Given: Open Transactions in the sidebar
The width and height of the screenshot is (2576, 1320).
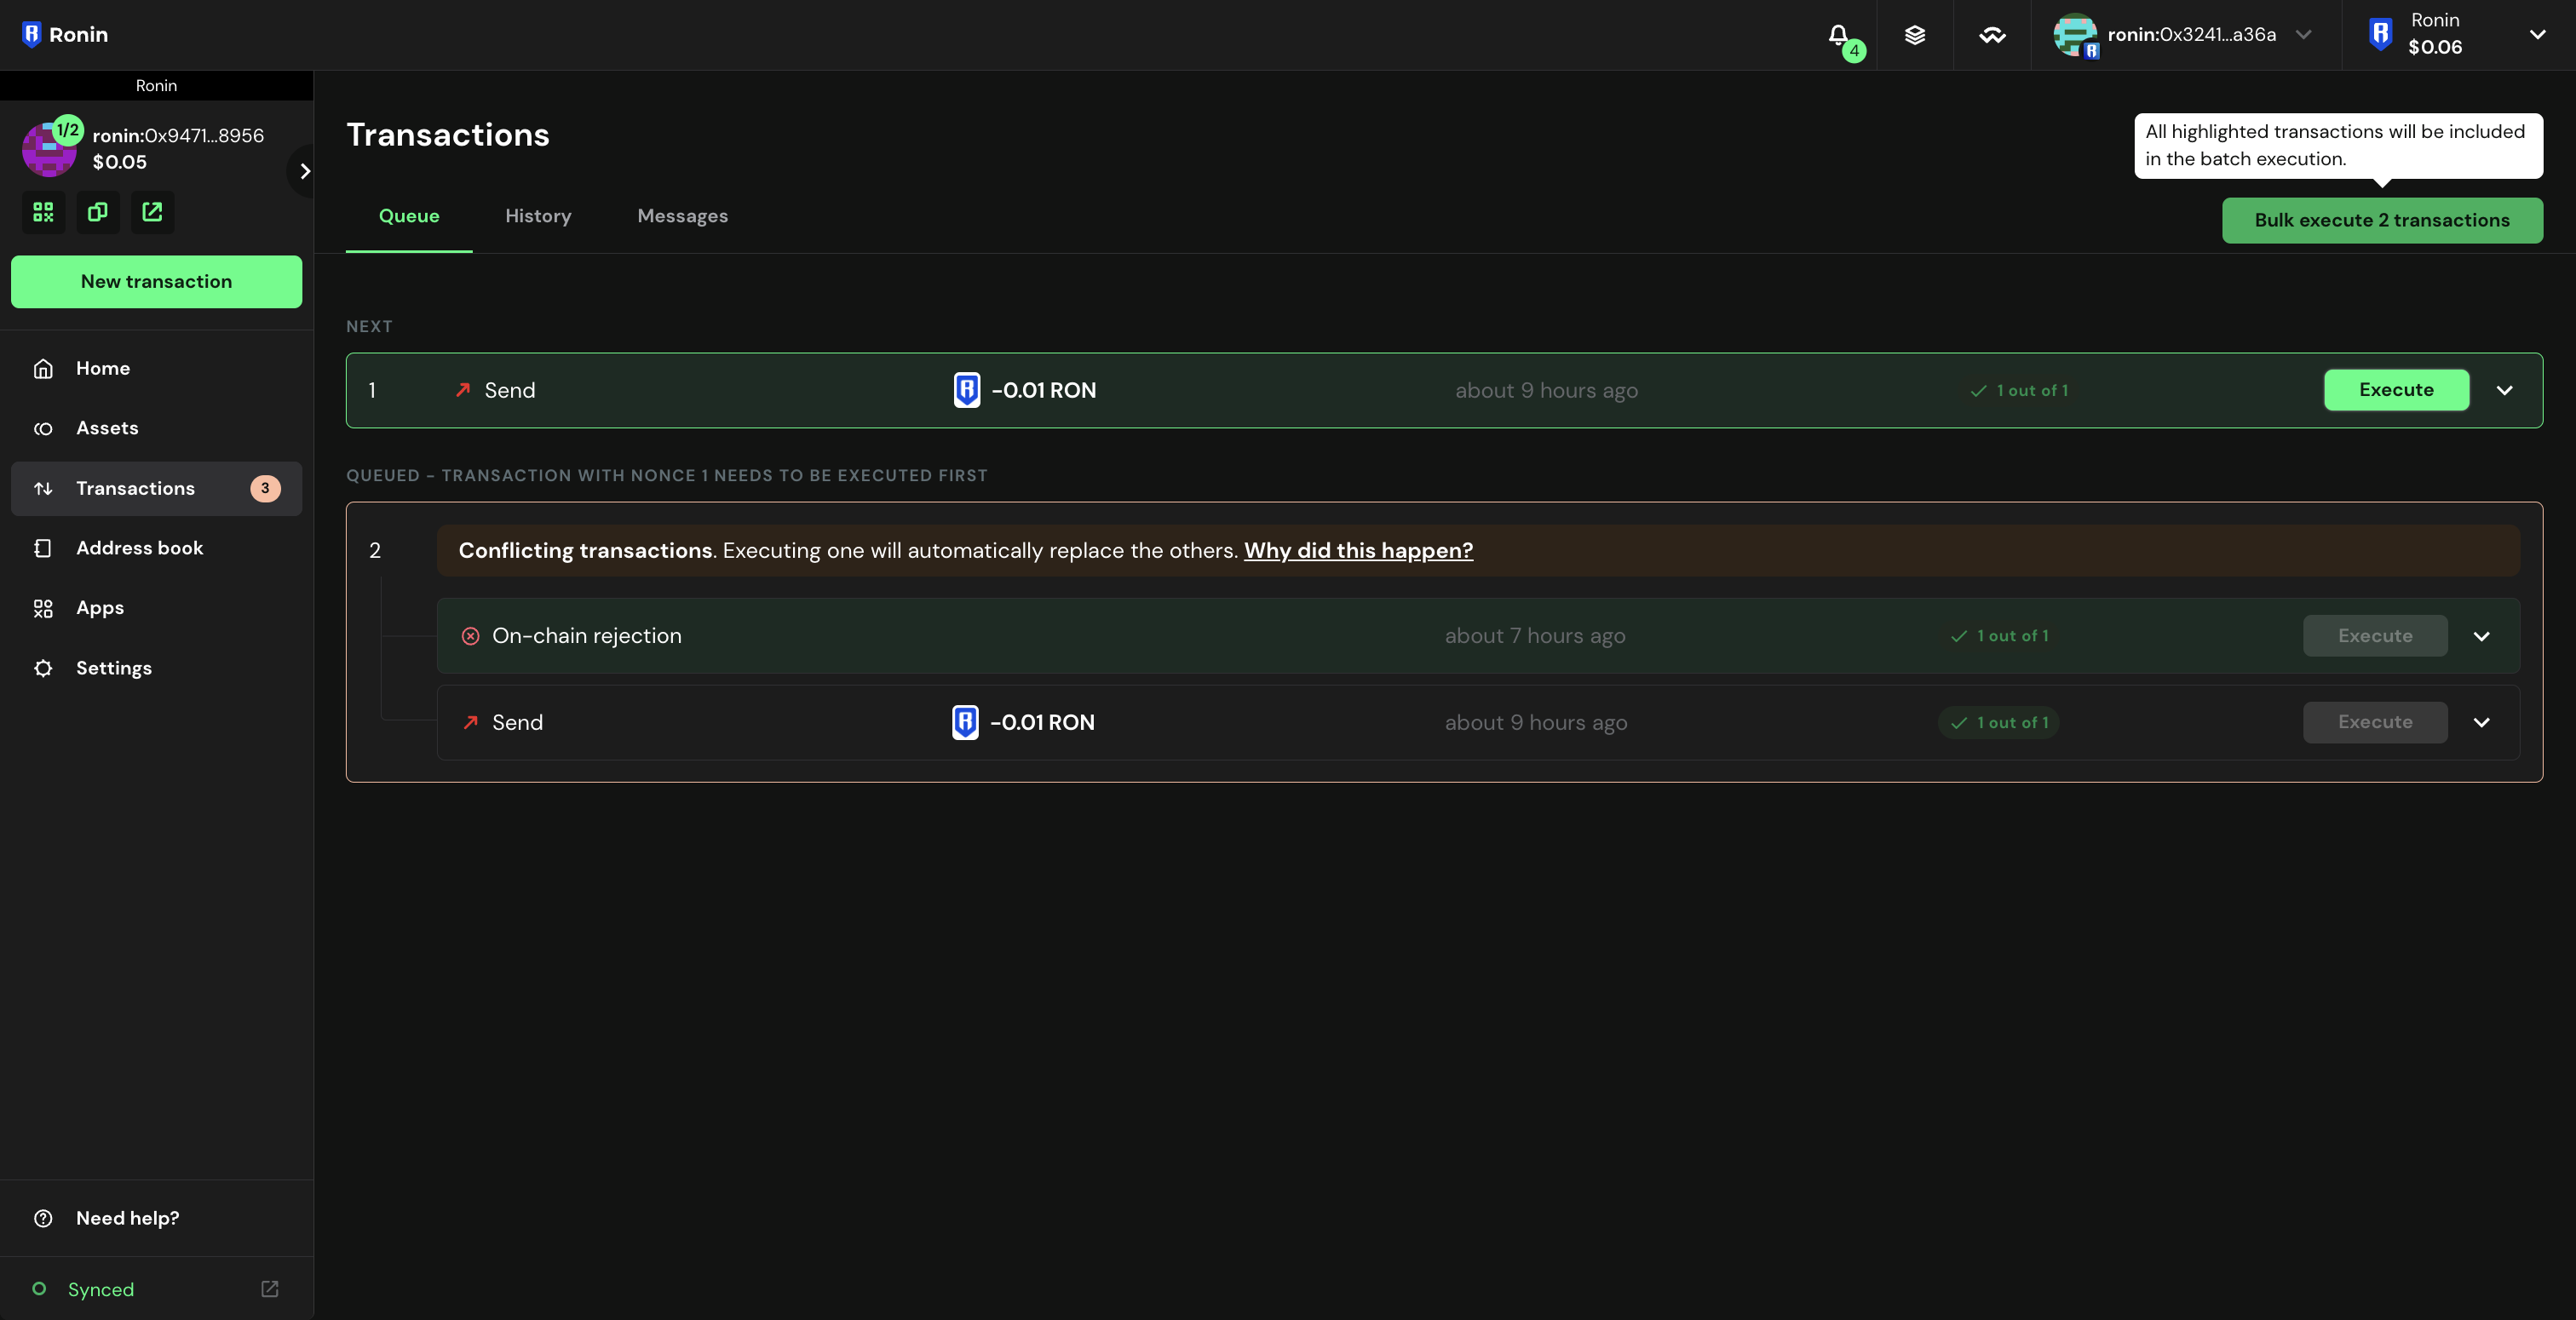Looking at the screenshot, I should 156,488.
